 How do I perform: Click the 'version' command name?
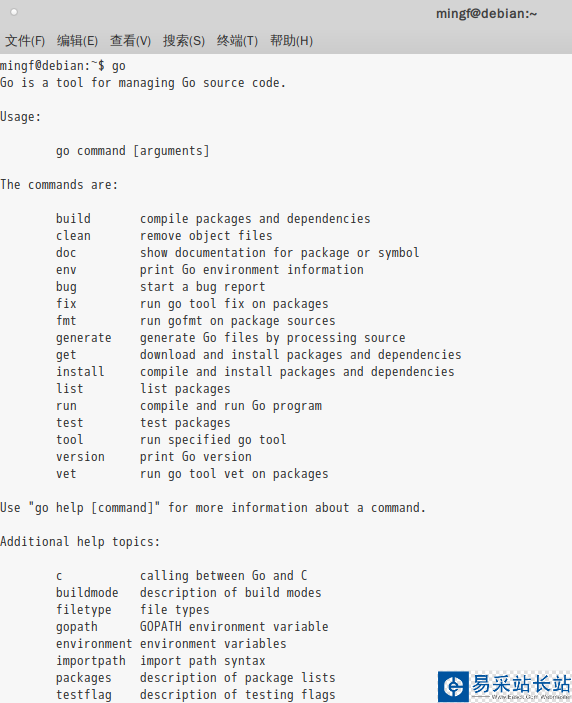pyautogui.click(x=80, y=457)
